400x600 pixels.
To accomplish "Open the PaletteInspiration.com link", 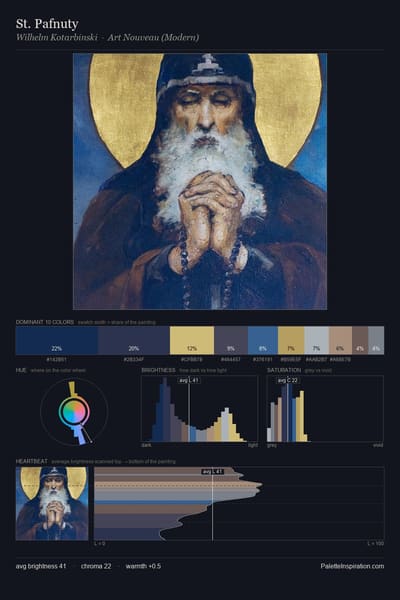I will coord(352,566).
